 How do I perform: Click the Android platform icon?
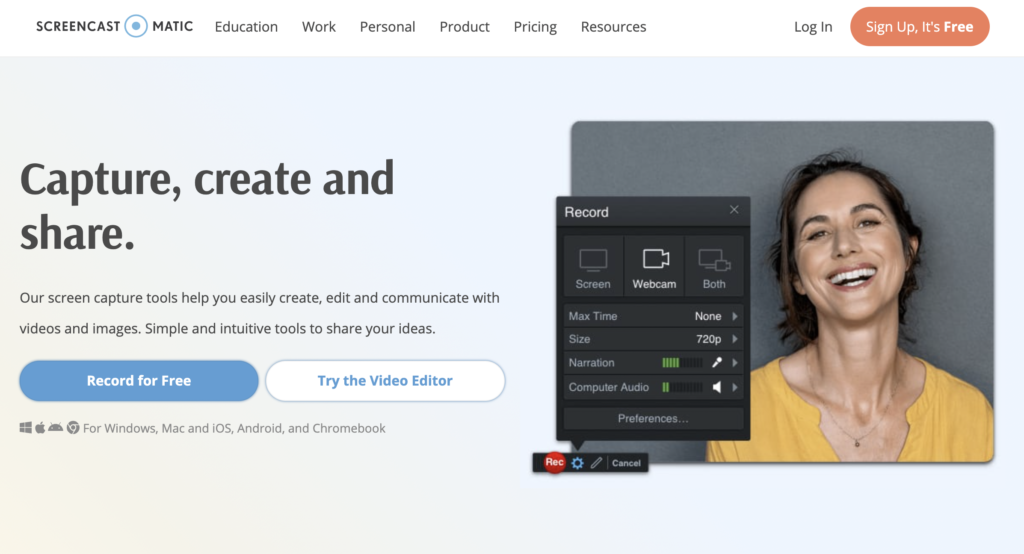(56, 427)
